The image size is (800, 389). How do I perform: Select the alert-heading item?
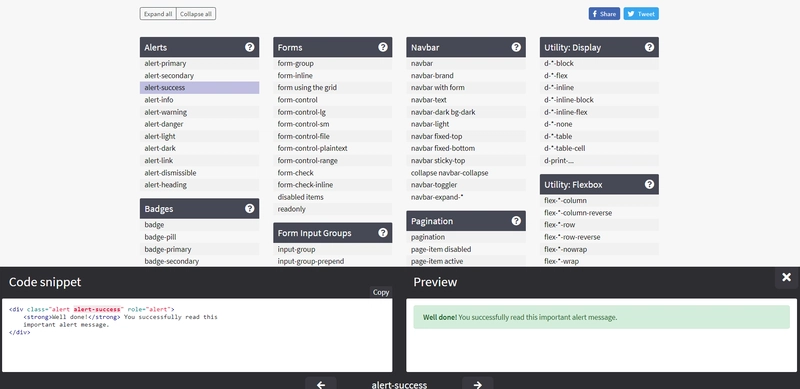click(199, 185)
